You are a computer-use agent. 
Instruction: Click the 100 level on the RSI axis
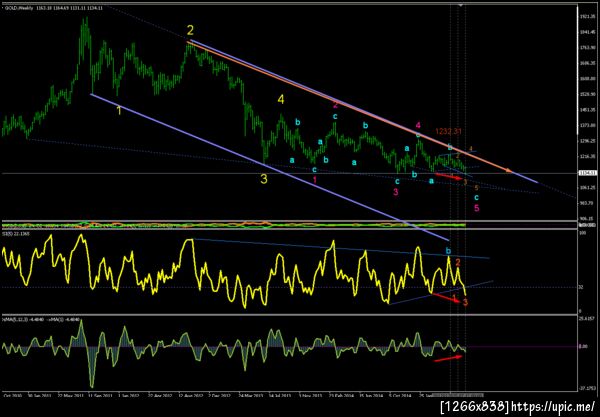click(582, 233)
